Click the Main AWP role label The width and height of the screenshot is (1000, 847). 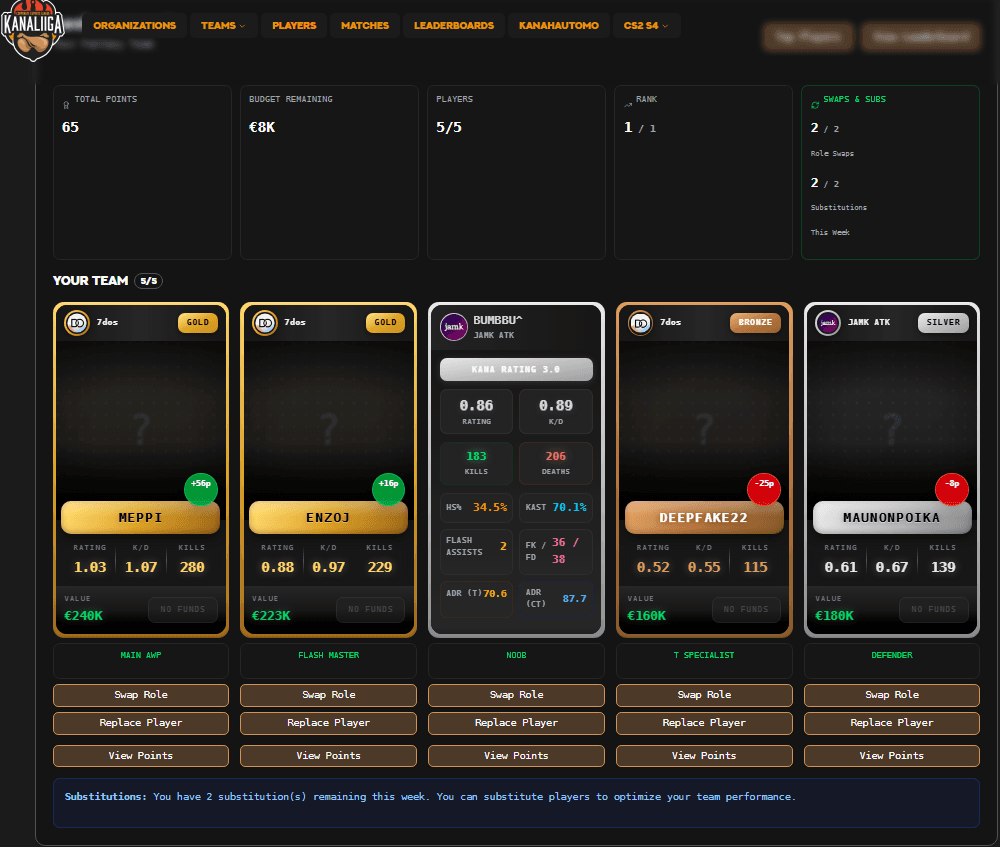[x=141, y=656]
